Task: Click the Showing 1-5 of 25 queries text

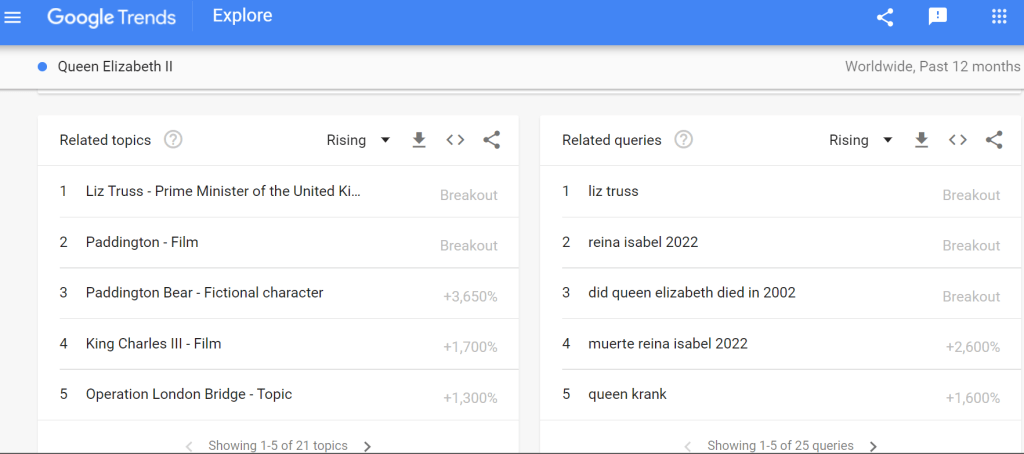Action: pos(780,446)
